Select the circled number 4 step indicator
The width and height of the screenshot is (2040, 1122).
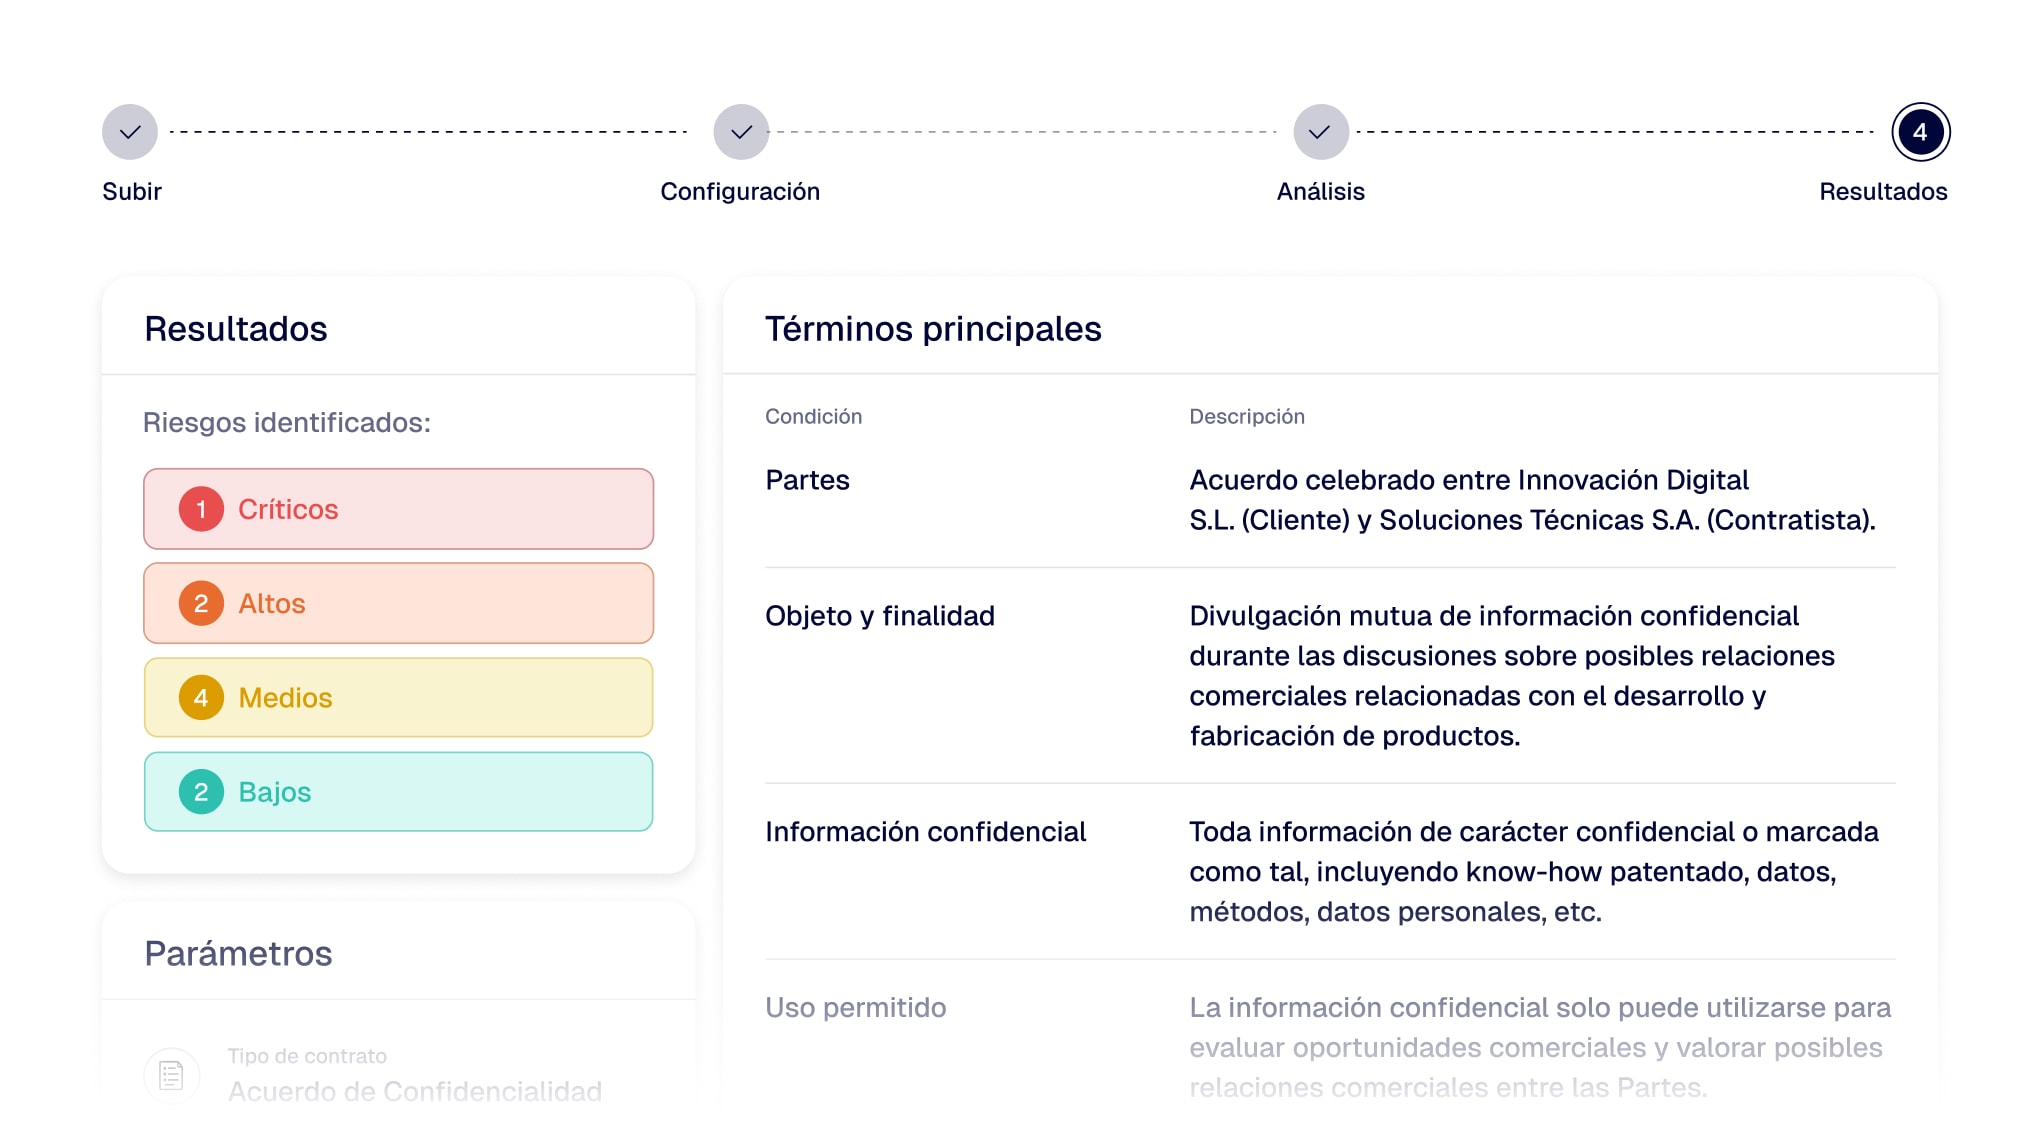click(1919, 130)
